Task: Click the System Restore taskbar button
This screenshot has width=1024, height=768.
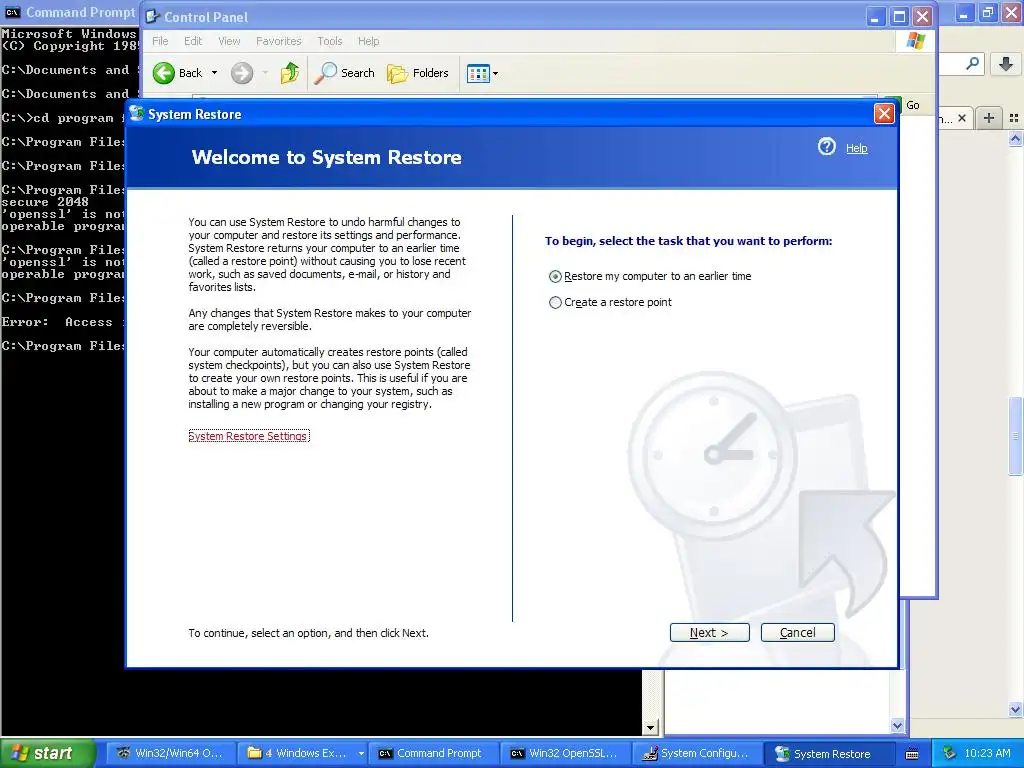Action: pyautogui.click(x=829, y=753)
